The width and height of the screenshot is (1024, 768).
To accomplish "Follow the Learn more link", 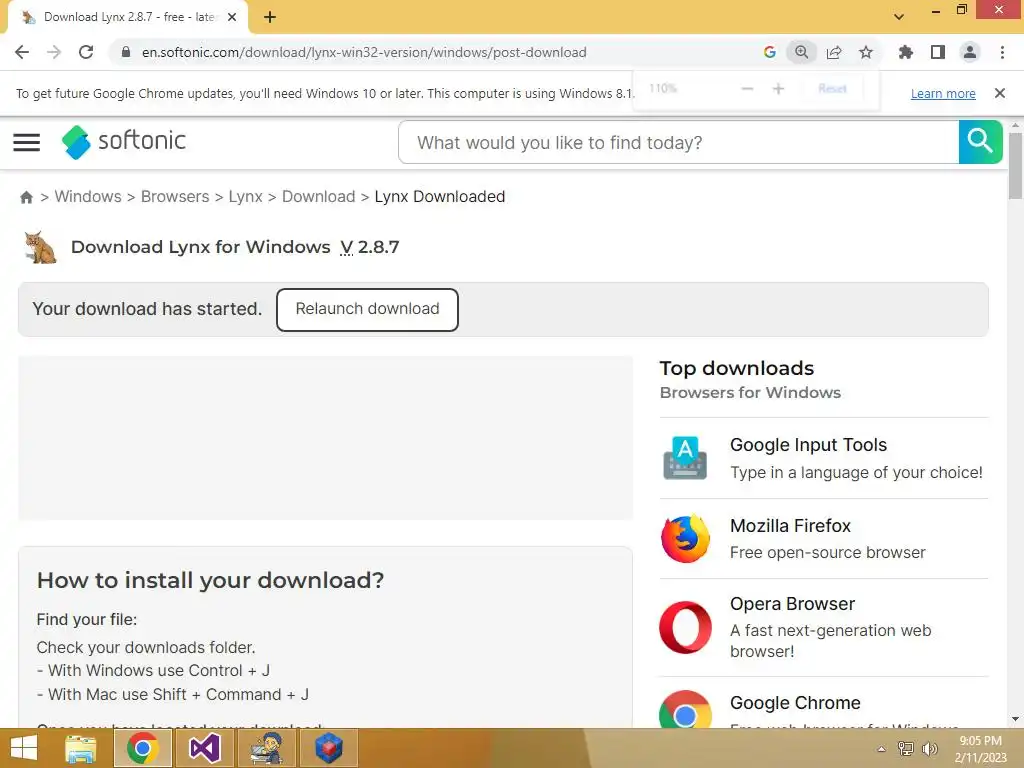I will [943, 93].
